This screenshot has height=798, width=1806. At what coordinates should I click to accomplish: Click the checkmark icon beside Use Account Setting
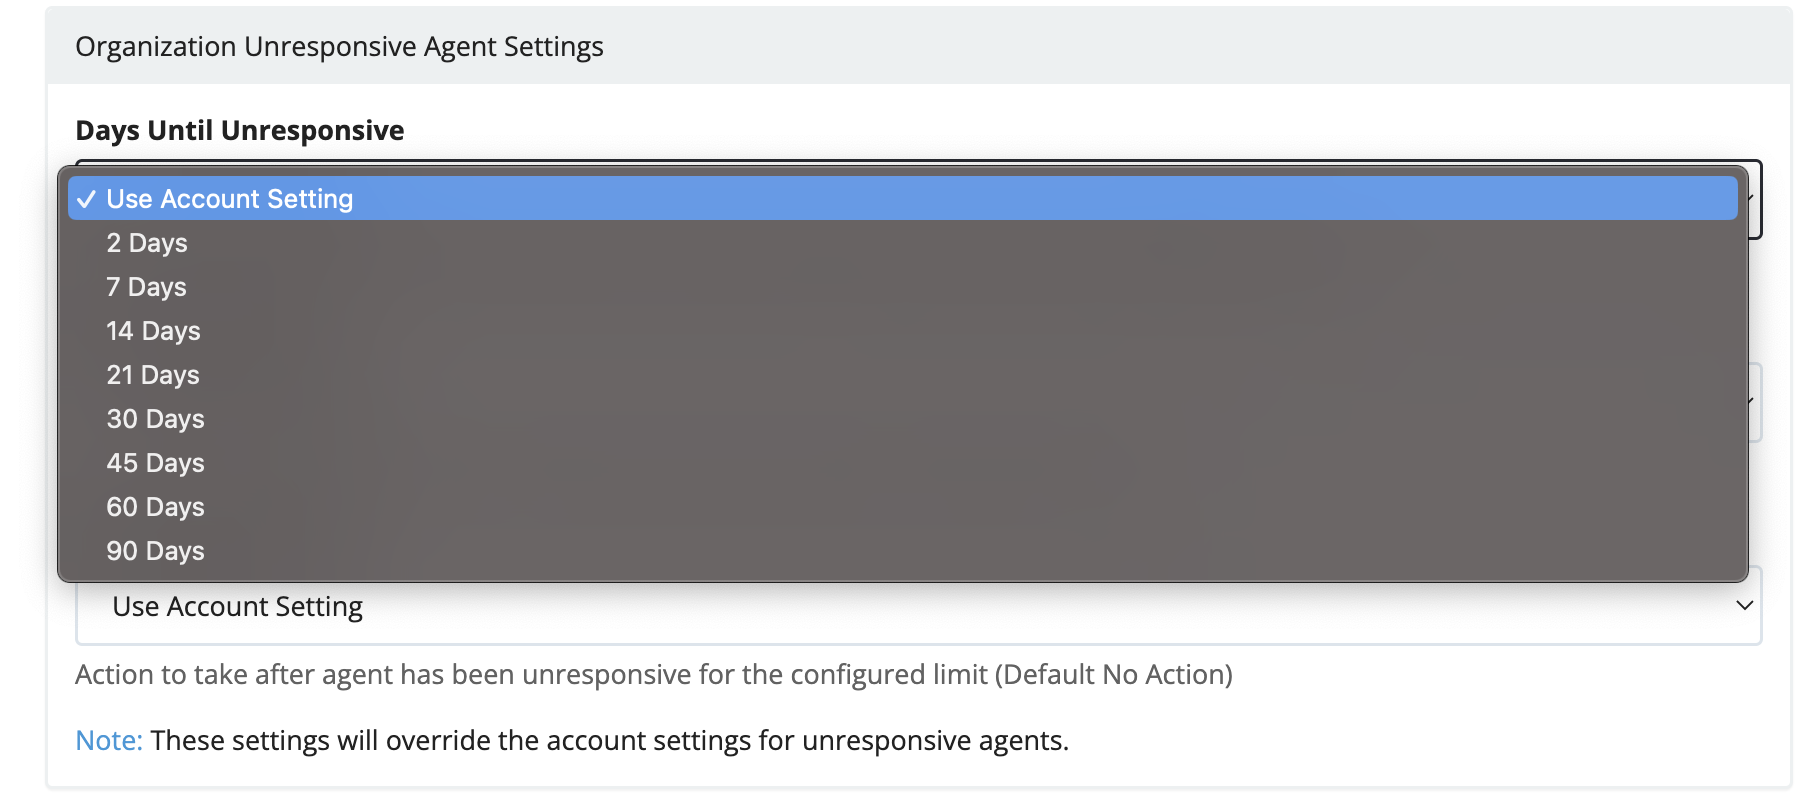[x=87, y=199]
